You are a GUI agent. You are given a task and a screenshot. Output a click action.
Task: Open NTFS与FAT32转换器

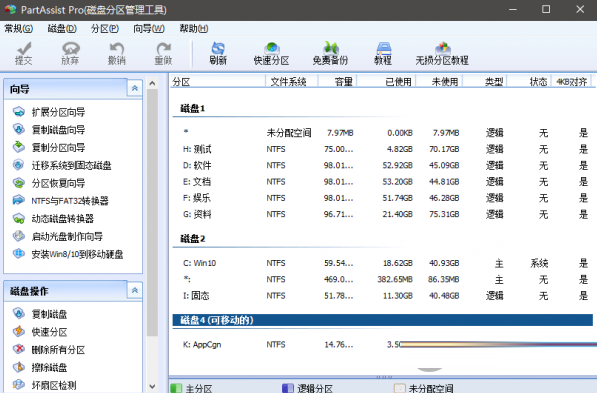(61, 201)
